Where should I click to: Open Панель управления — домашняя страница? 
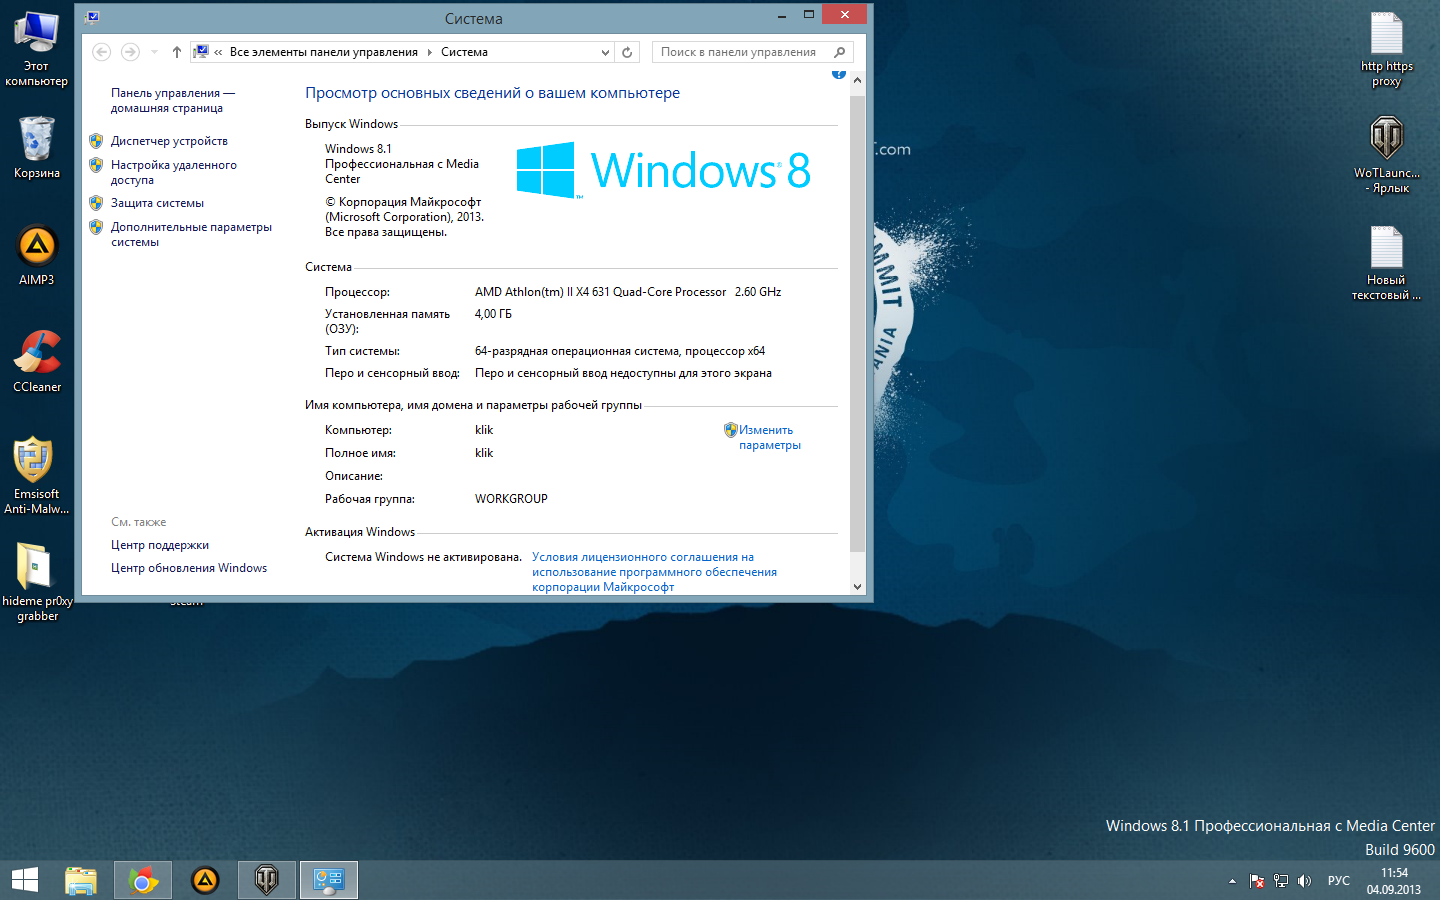173,100
